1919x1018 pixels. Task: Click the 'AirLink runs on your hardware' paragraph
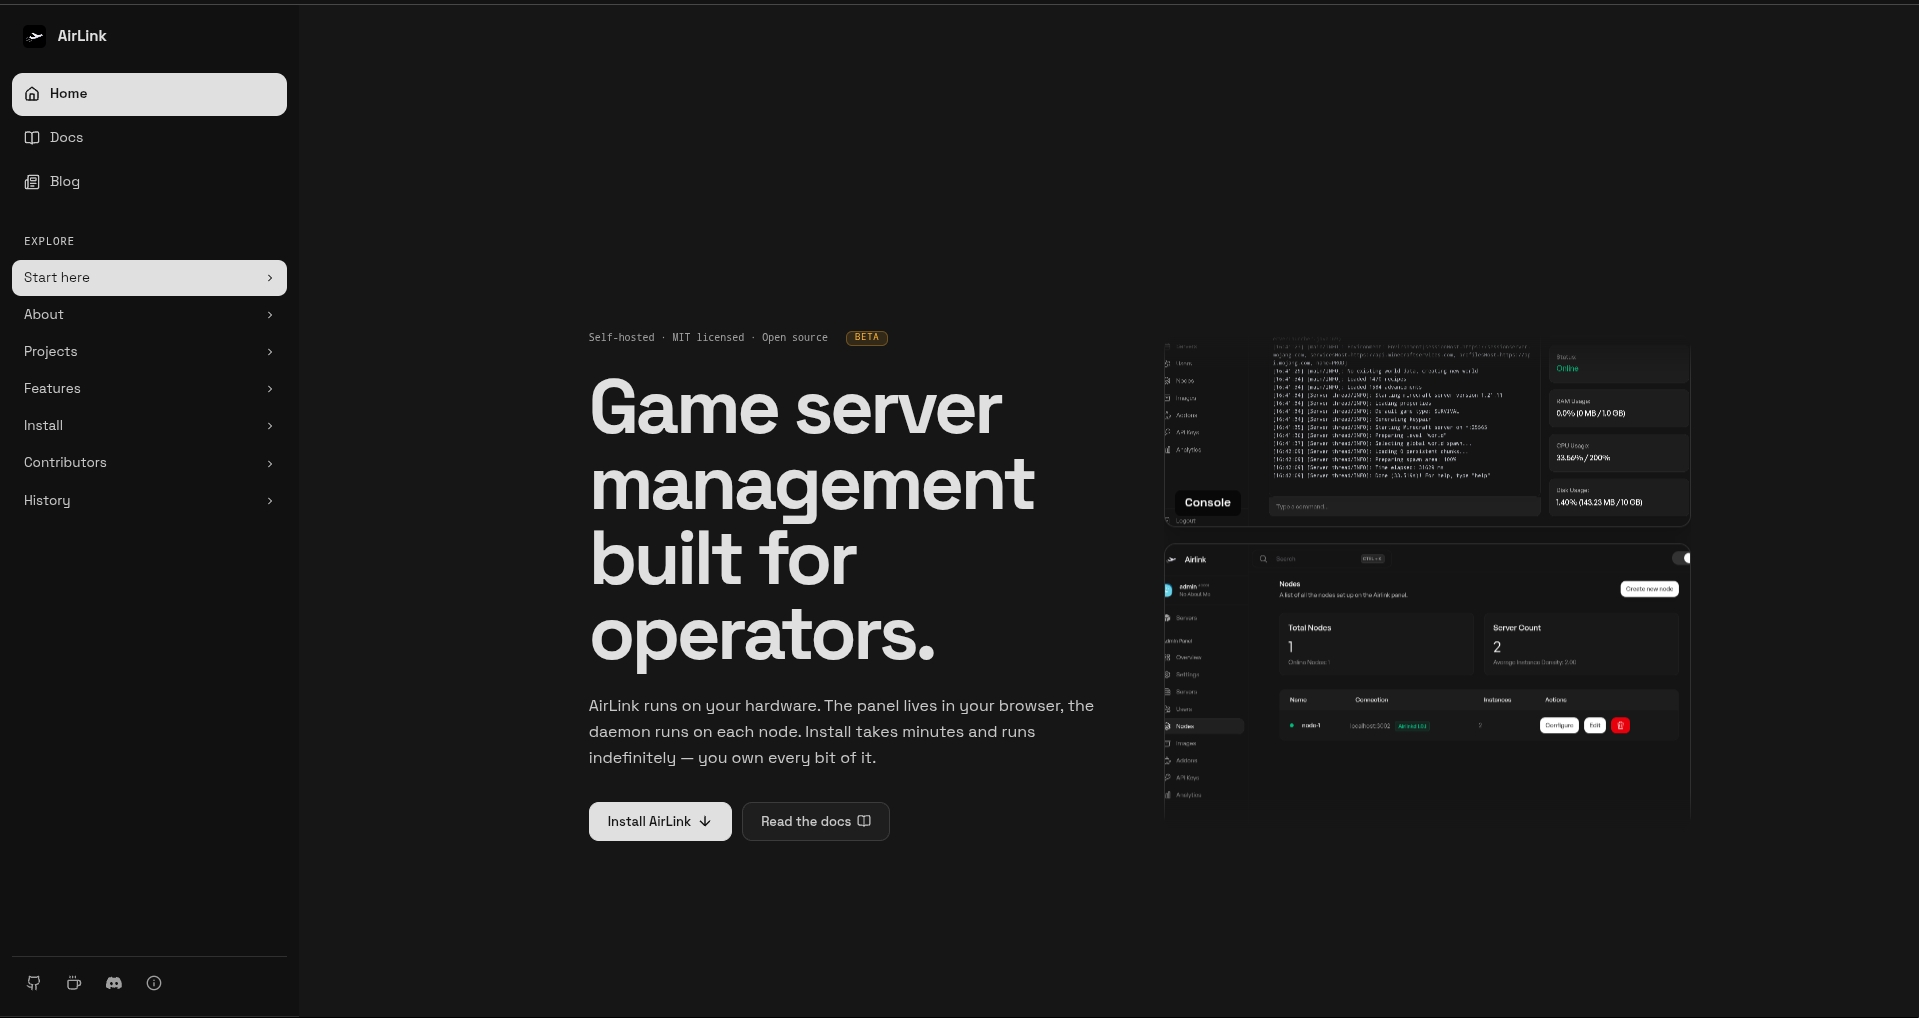[841, 732]
